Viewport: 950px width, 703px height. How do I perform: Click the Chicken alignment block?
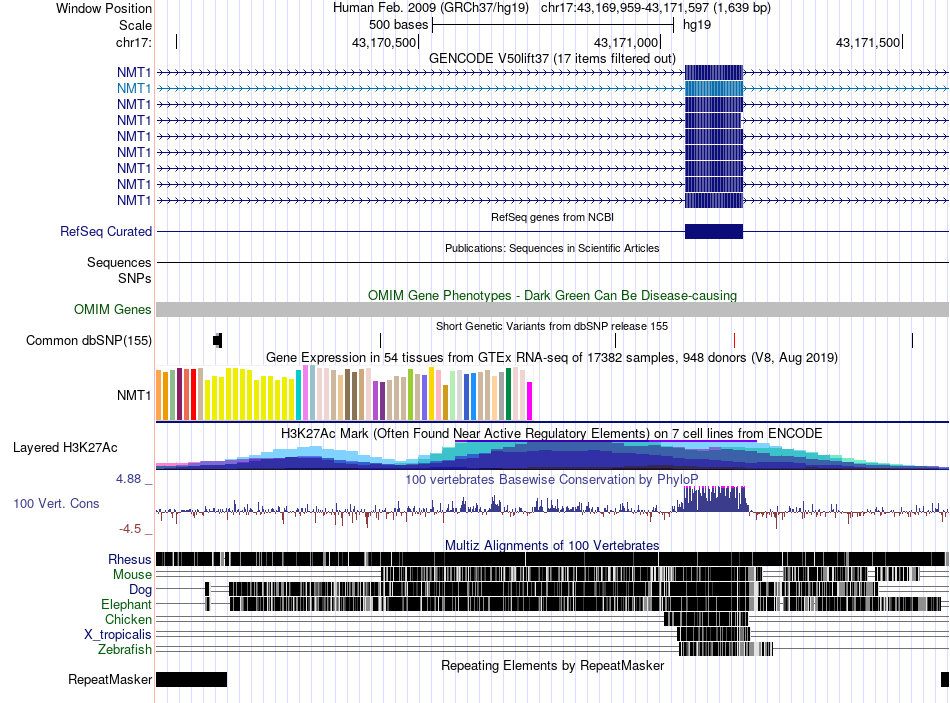tap(706, 619)
